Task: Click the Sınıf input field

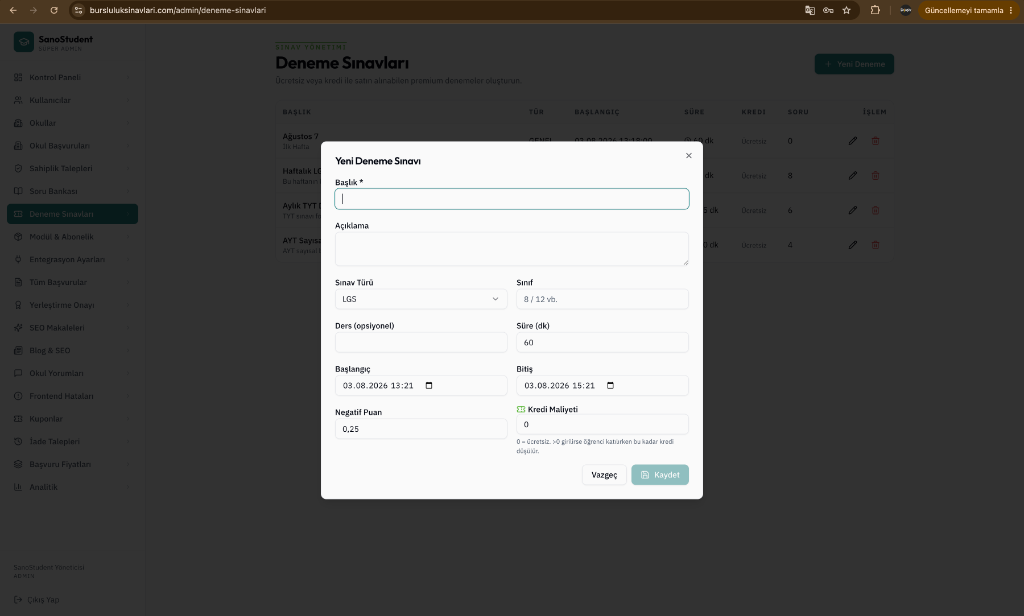Action: [x=602, y=299]
